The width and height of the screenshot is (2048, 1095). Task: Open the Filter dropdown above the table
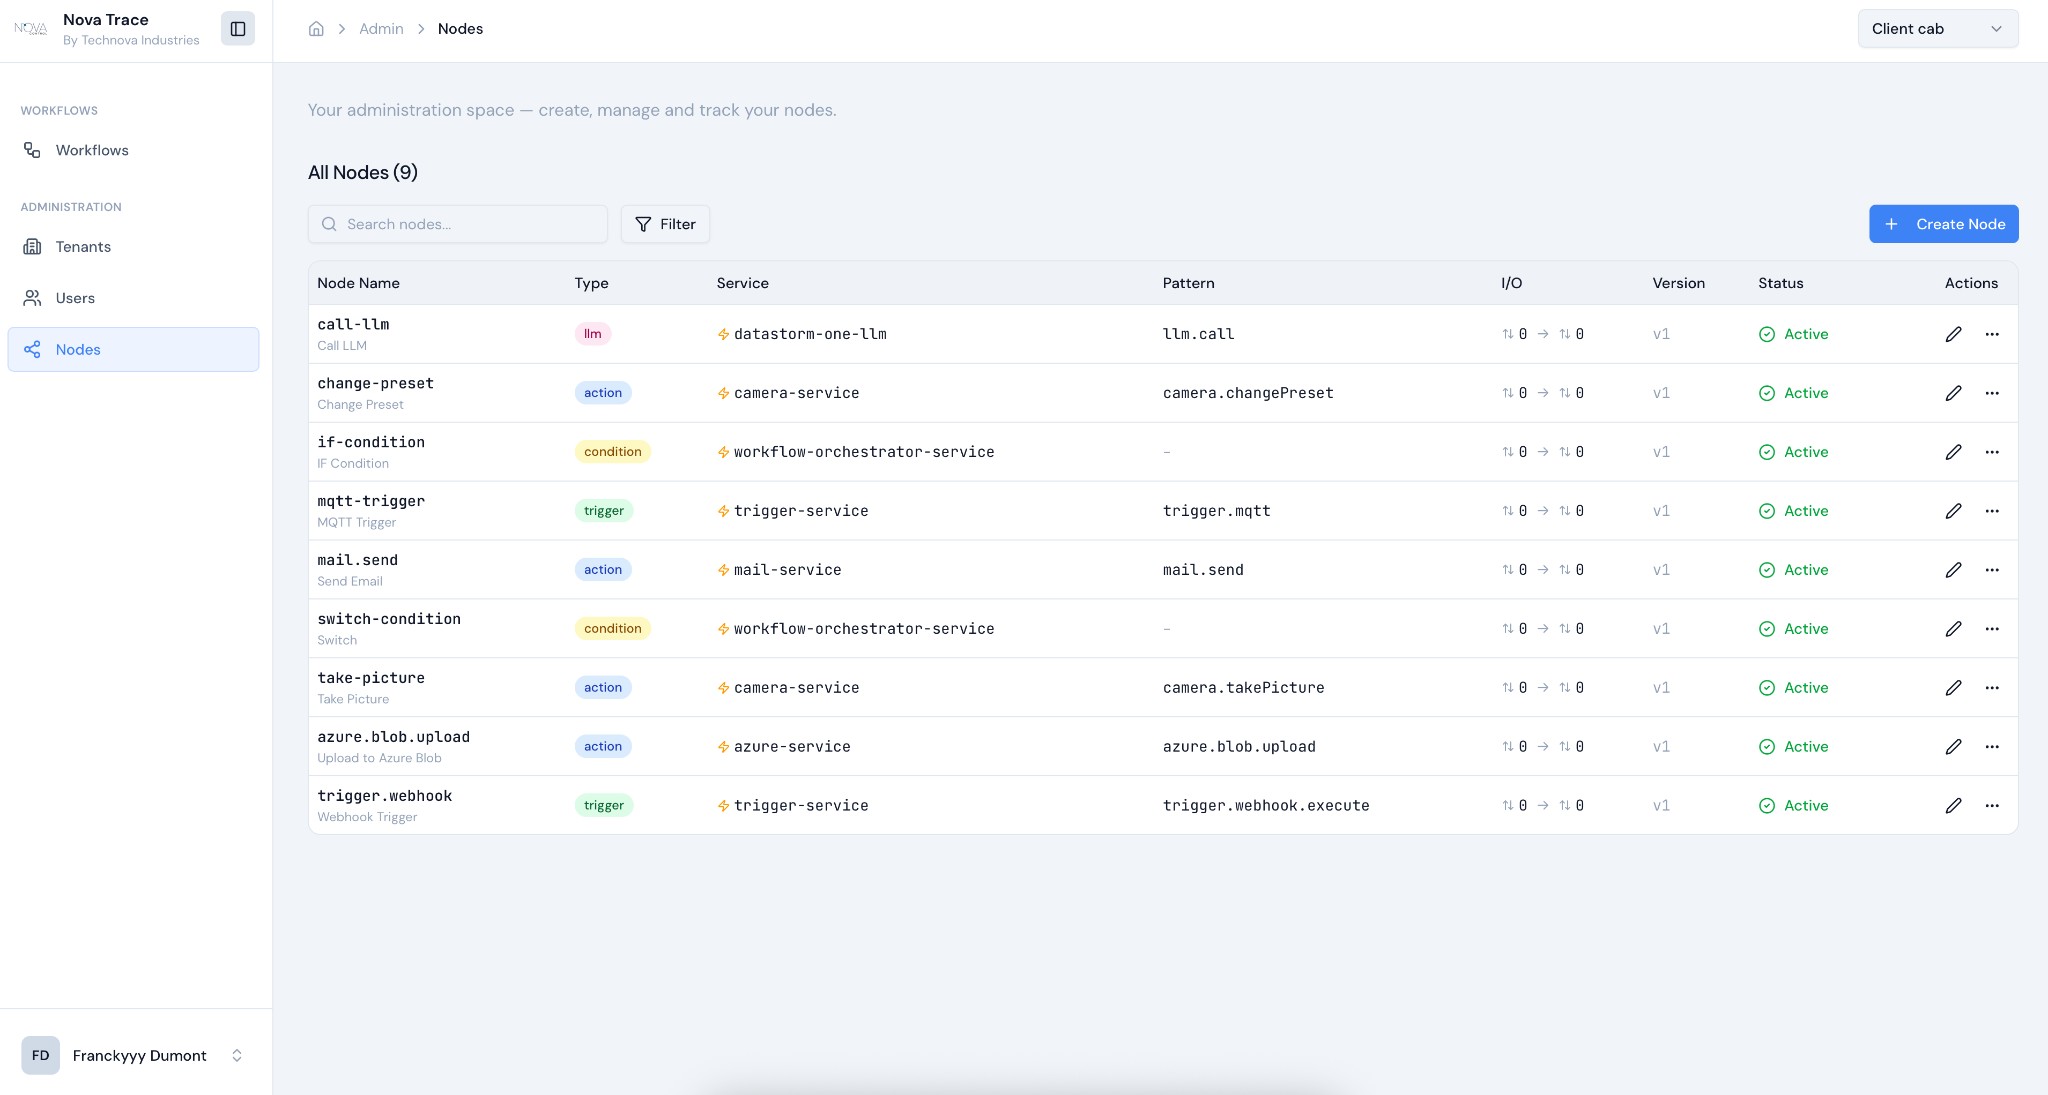[x=664, y=224]
